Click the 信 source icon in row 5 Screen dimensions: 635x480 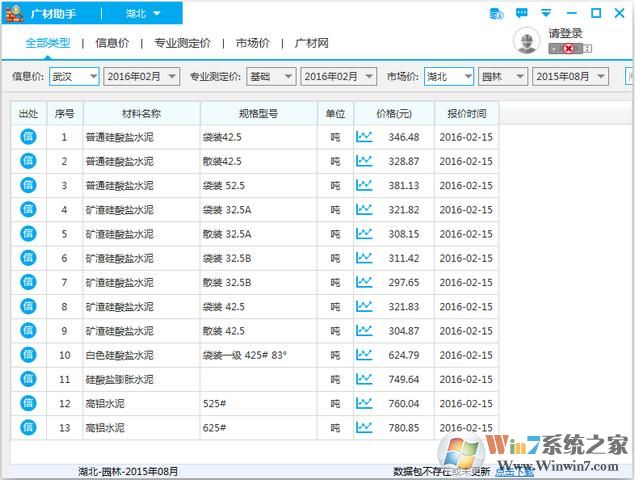(x=28, y=234)
